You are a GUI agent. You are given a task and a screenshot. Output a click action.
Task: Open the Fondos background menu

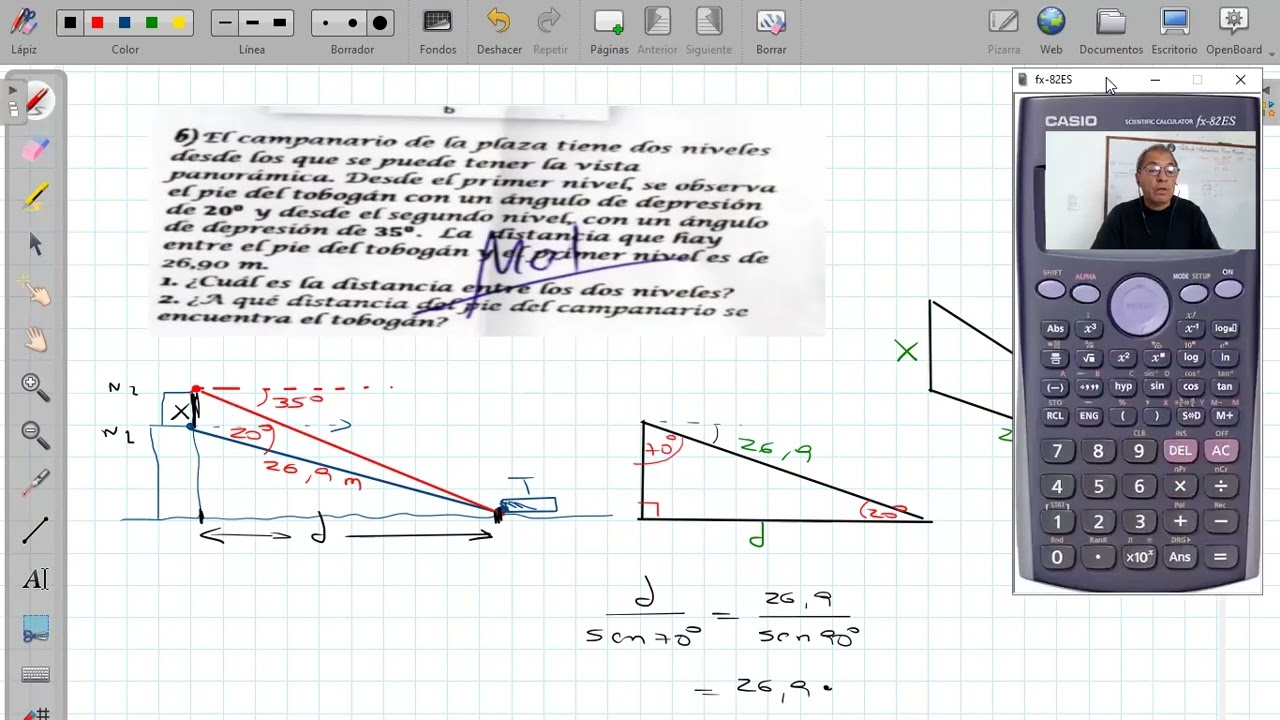coord(438,30)
